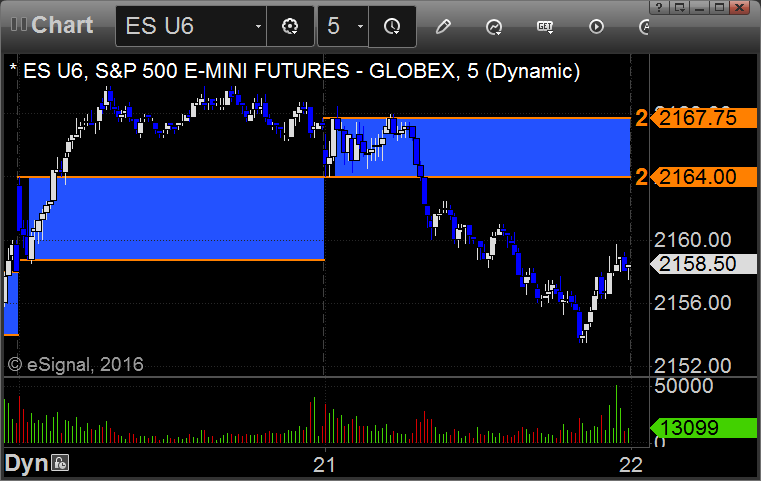The image size is (761, 481).
Task: Click the ES U6 symbol input field
Action: [x=191, y=26]
